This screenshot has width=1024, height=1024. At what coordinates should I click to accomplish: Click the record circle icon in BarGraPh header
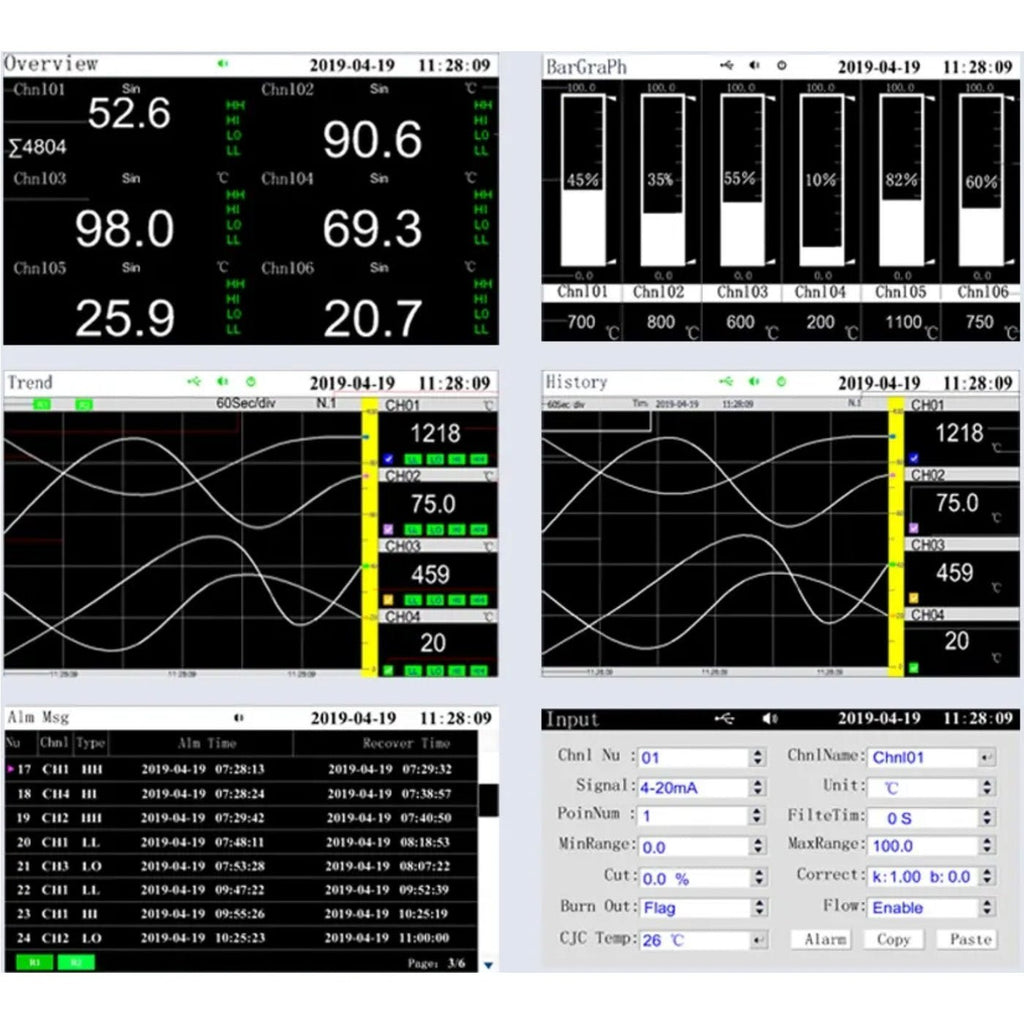coord(781,65)
